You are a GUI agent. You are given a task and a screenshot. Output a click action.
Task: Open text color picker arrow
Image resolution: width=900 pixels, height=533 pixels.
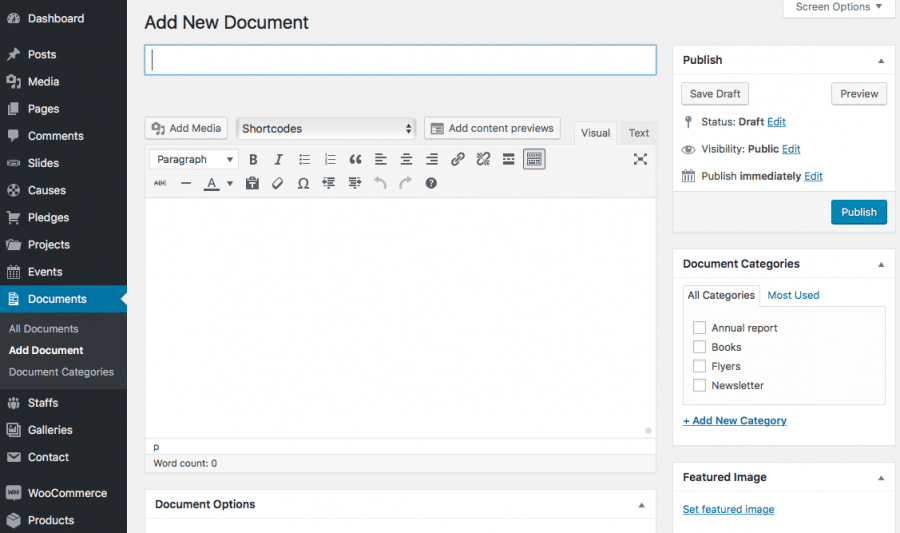tap(230, 184)
